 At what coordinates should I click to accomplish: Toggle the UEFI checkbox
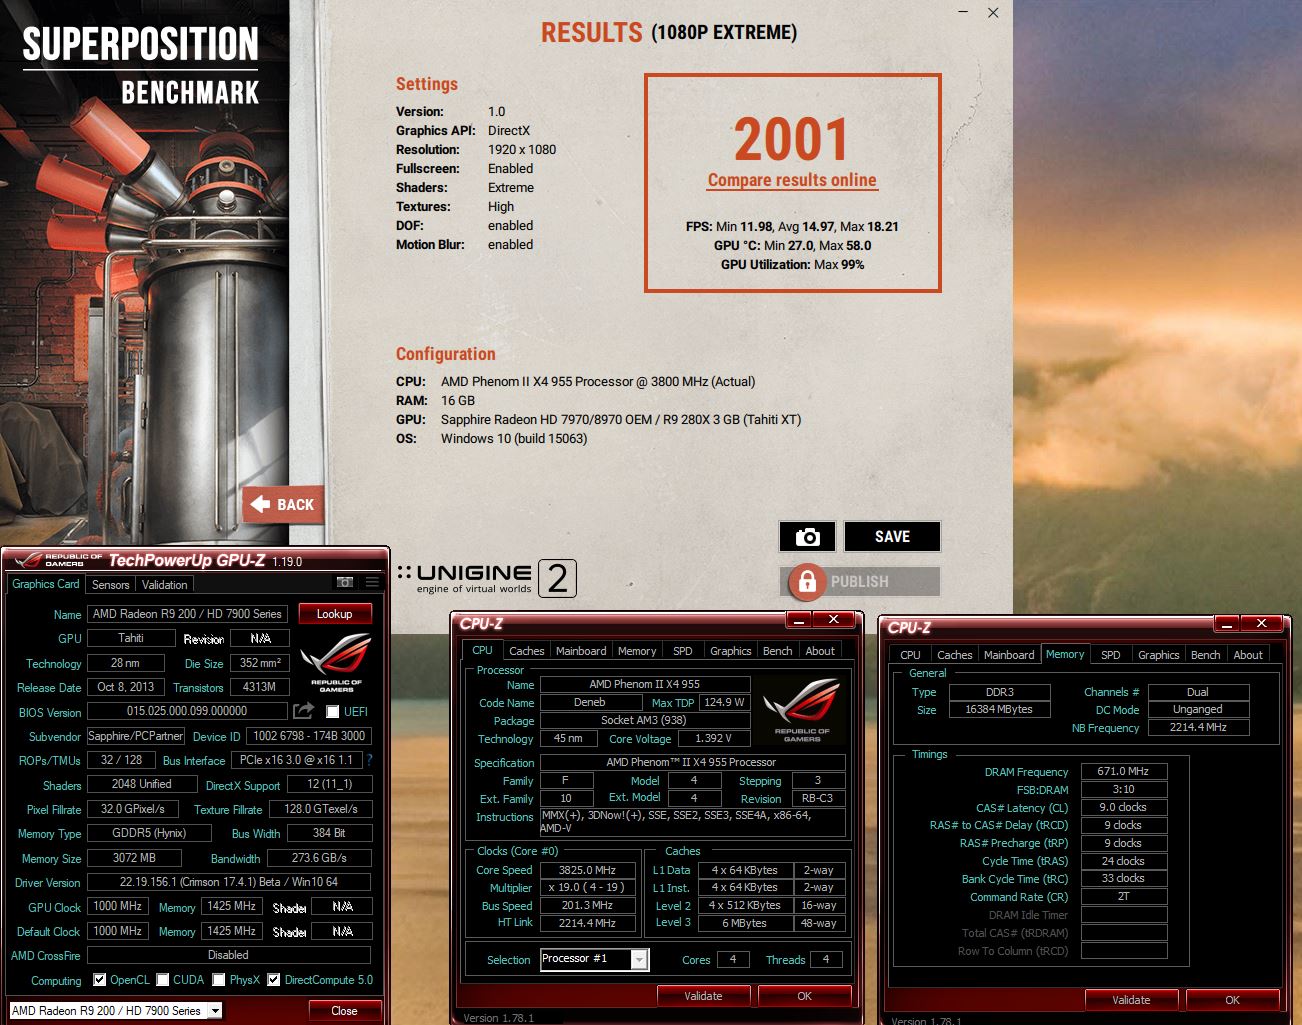[x=332, y=712]
